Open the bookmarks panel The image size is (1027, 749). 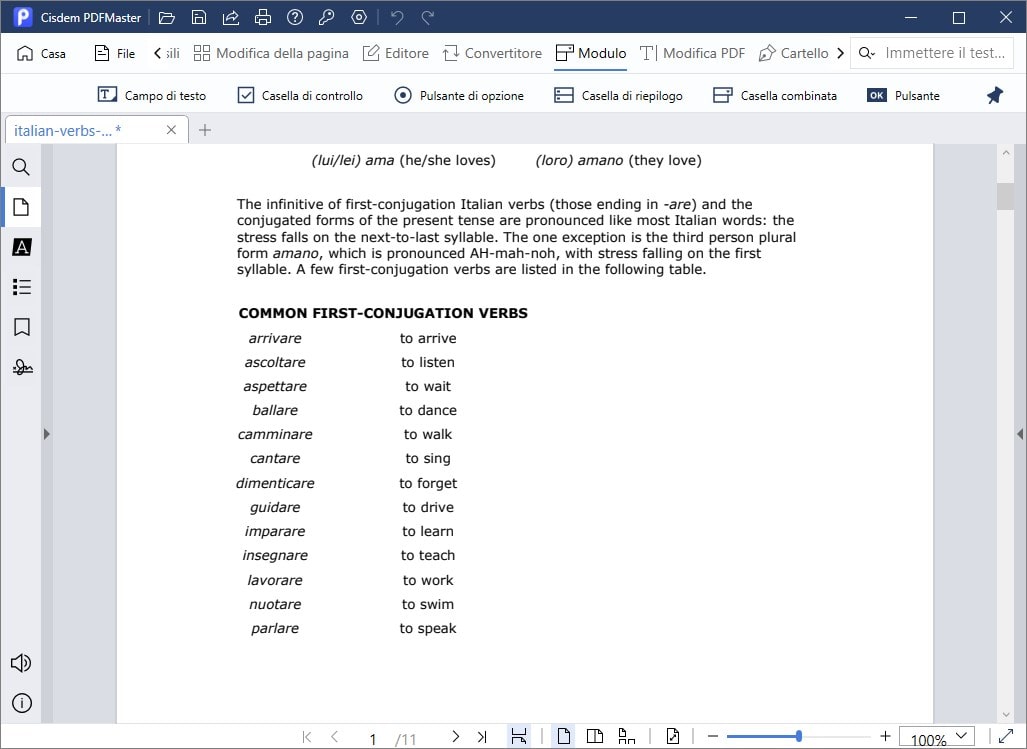[21, 327]
